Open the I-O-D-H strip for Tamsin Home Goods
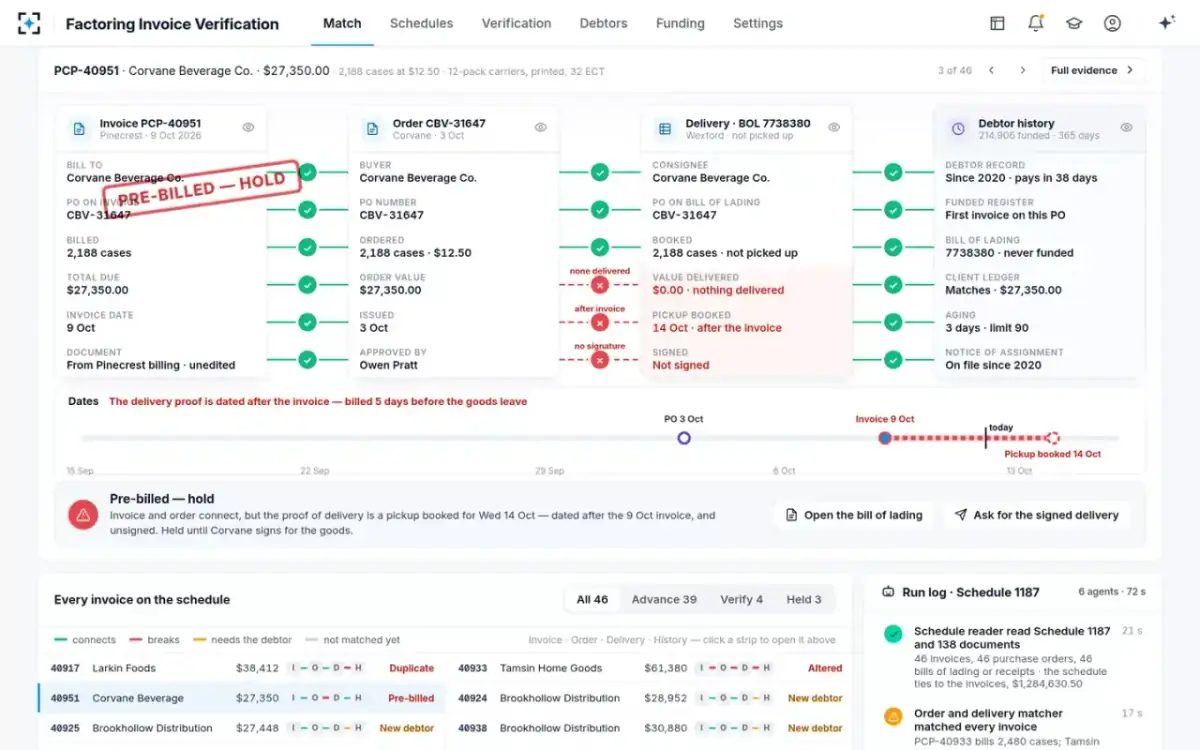Image resolution: width=1200 pixels, height=750 pixels. (735, 668)
